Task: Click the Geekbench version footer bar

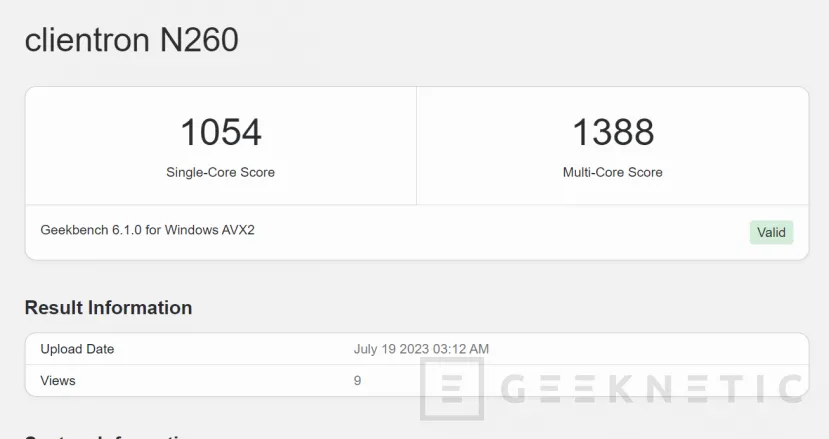Action: pyautogui.click(x=417, y=232)
